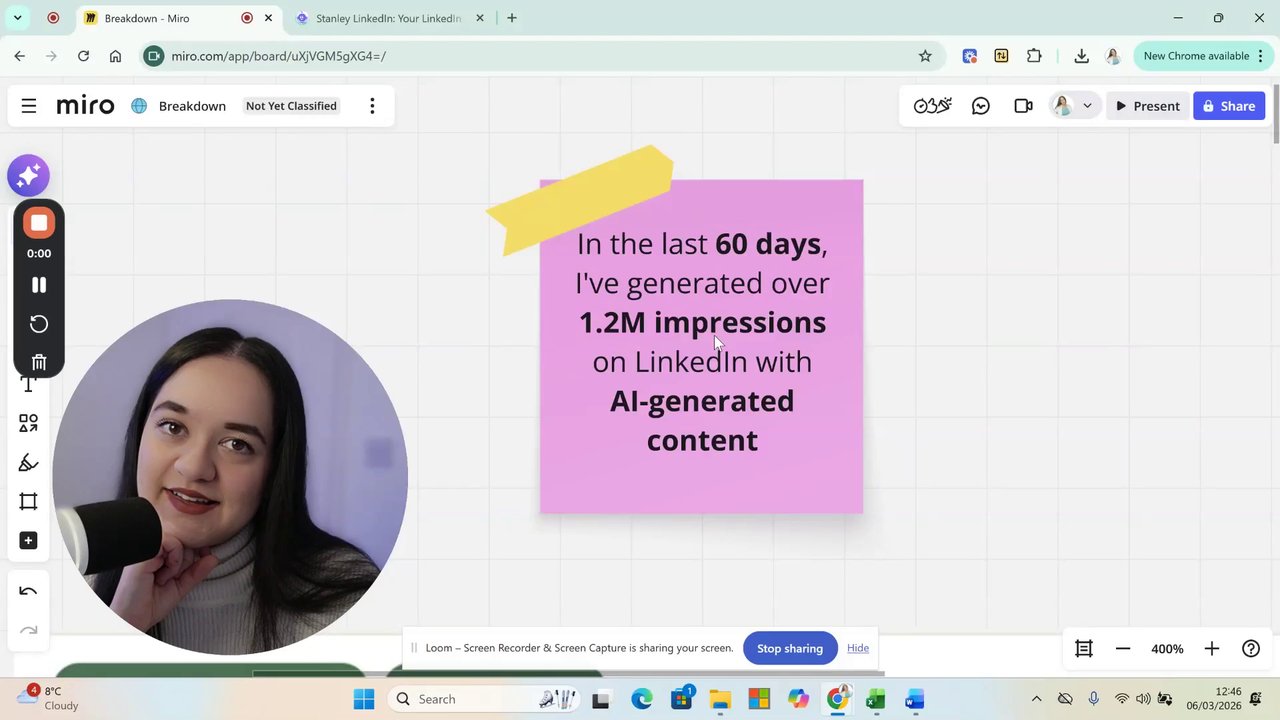
Task: Click the Present button
Action: [x=1148, y=106]
